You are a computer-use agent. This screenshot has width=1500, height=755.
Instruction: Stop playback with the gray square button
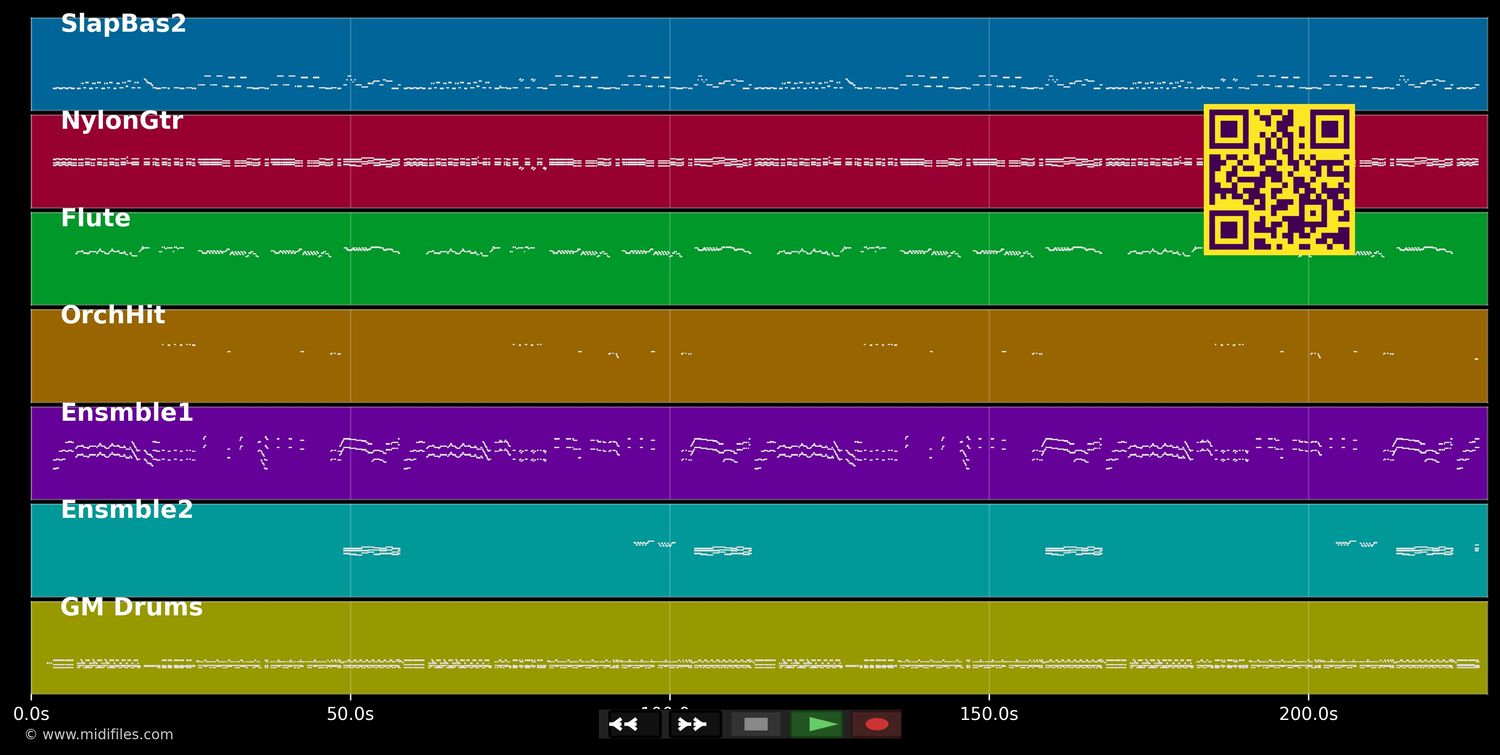(x=756, y=724)
